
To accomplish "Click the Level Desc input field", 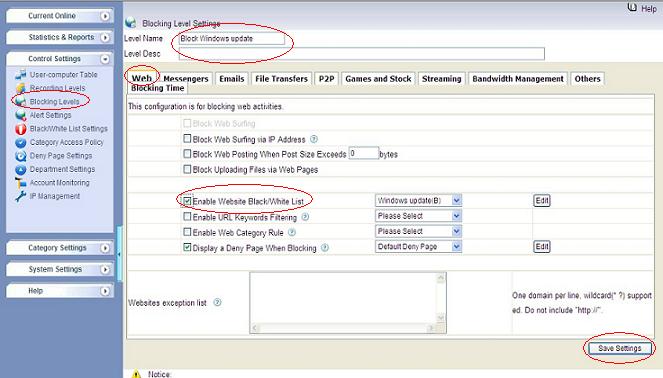I will point(362,54).
